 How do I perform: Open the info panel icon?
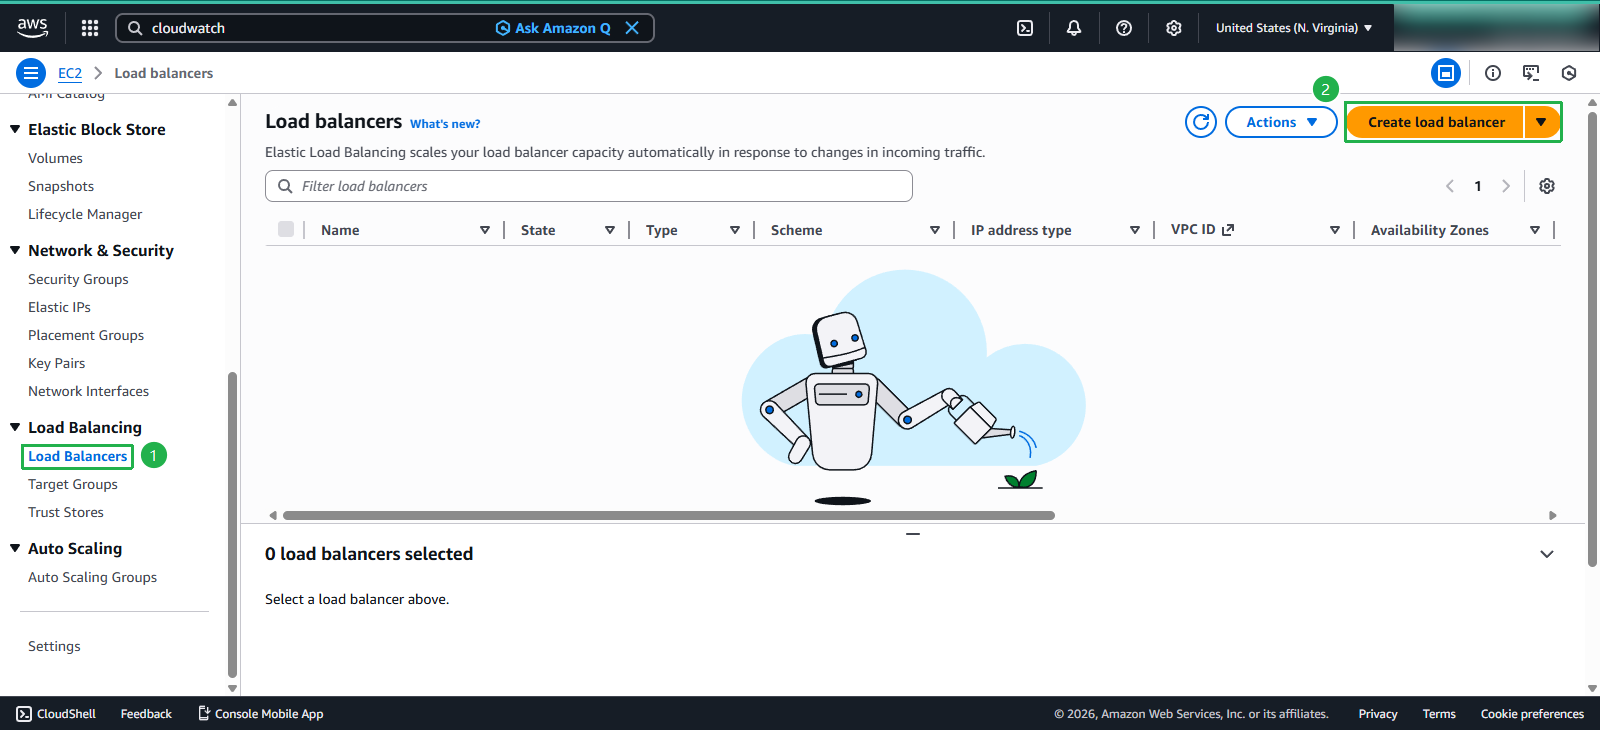(x=1493, y=73)
